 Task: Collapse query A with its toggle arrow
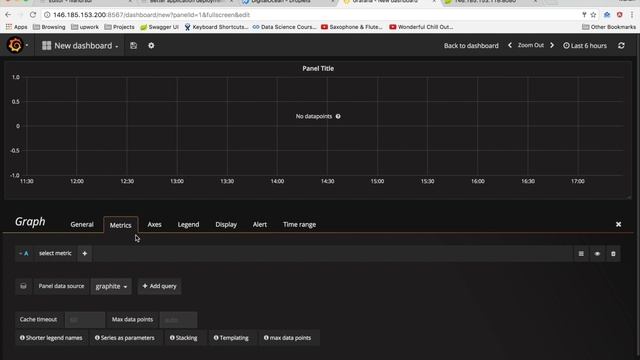point(20,253)
